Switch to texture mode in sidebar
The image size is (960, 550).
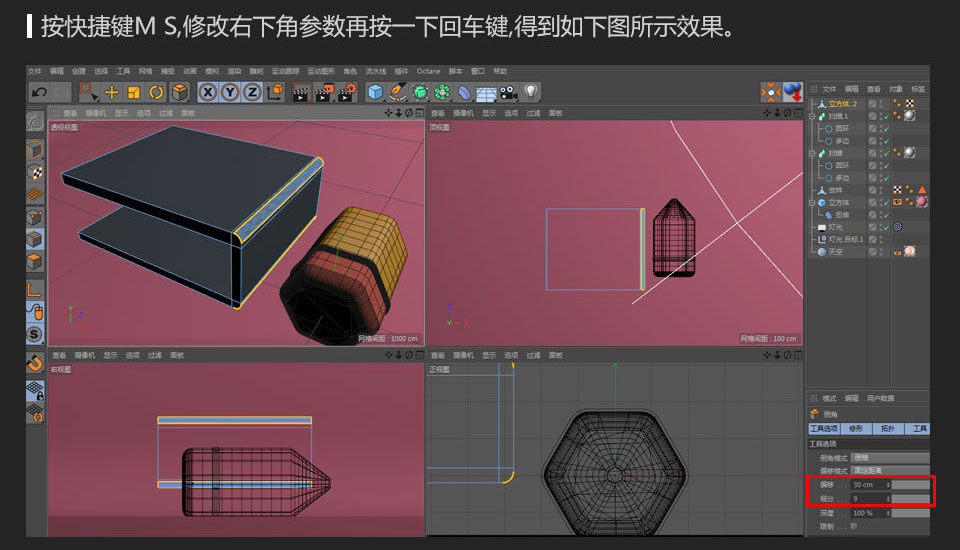[x=35, y=172]
